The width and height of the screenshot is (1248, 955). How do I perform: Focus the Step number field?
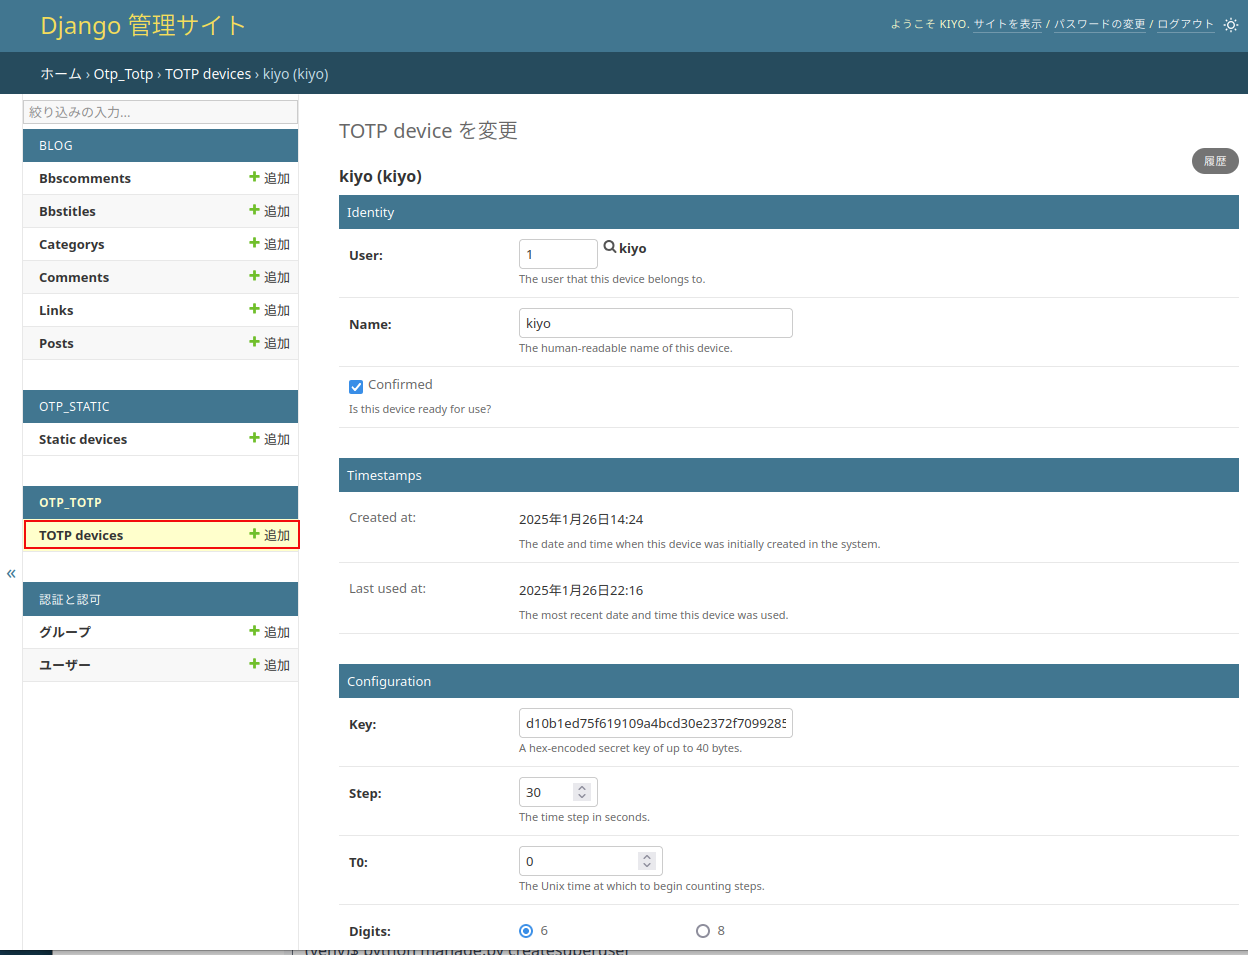point(558,792)
